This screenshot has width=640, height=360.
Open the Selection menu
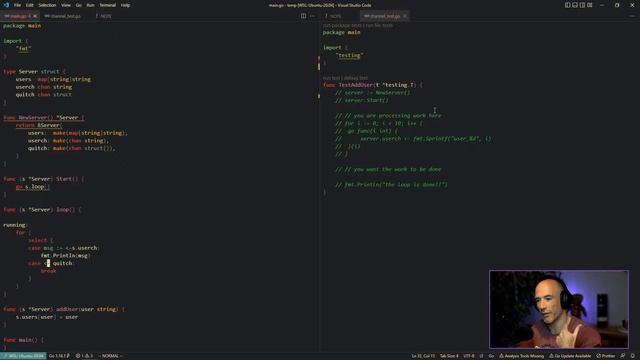[47, 5]
